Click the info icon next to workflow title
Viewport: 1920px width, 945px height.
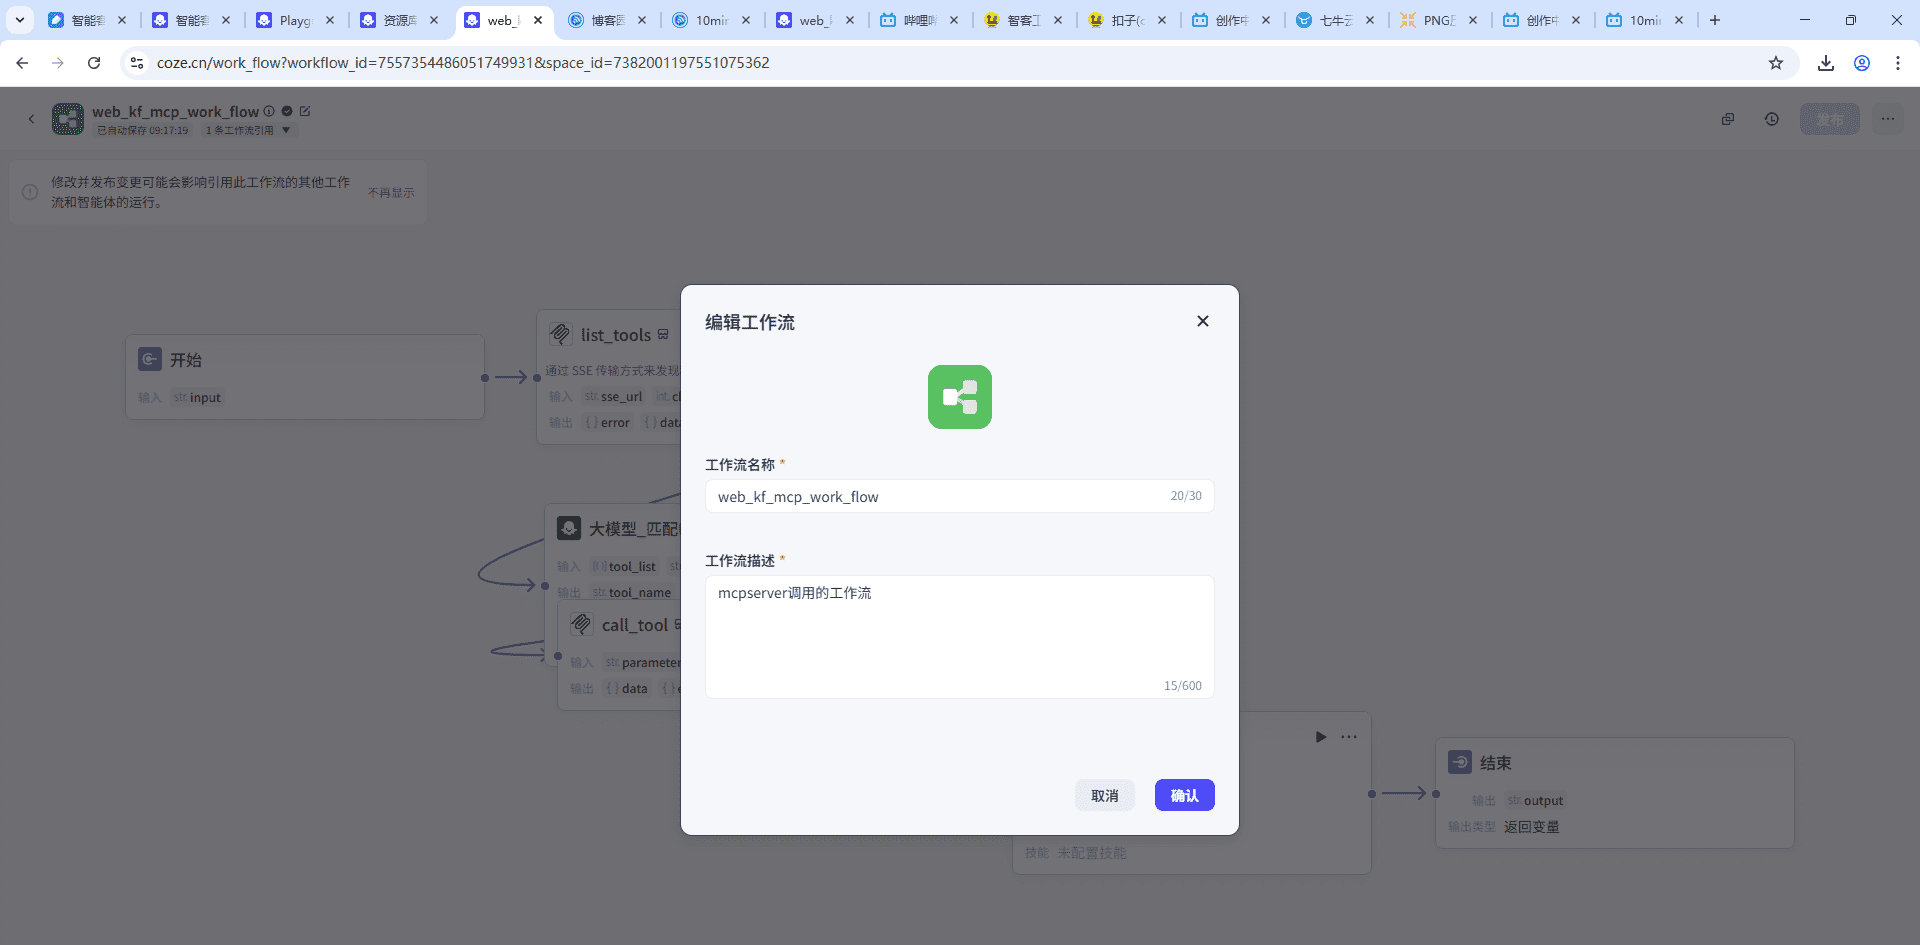pos(269,111)
